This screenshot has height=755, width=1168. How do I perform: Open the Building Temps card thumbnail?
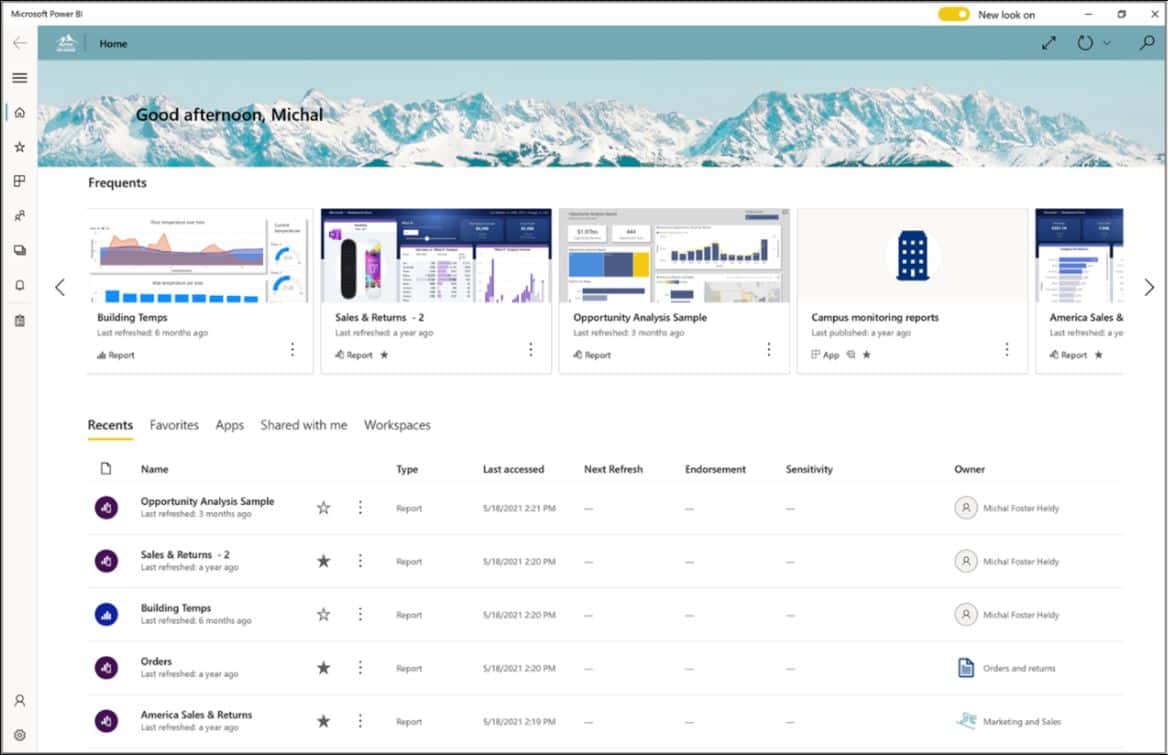point(200,255)
